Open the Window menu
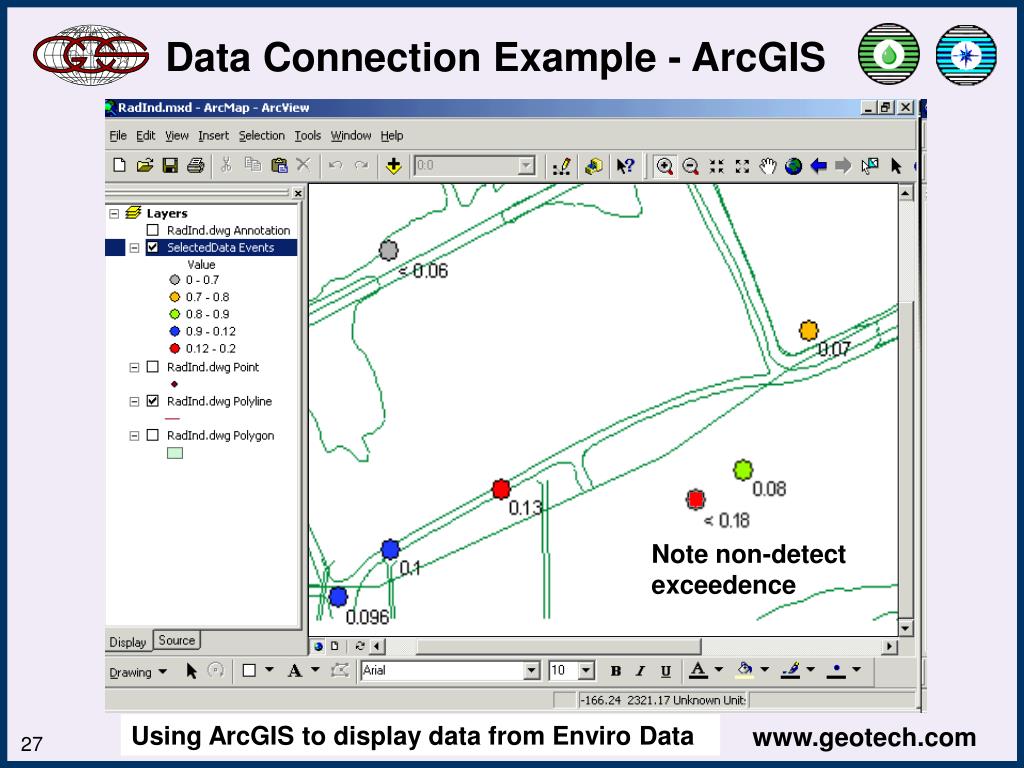Viewport: 1024px width, 768px height. (351, 135)
